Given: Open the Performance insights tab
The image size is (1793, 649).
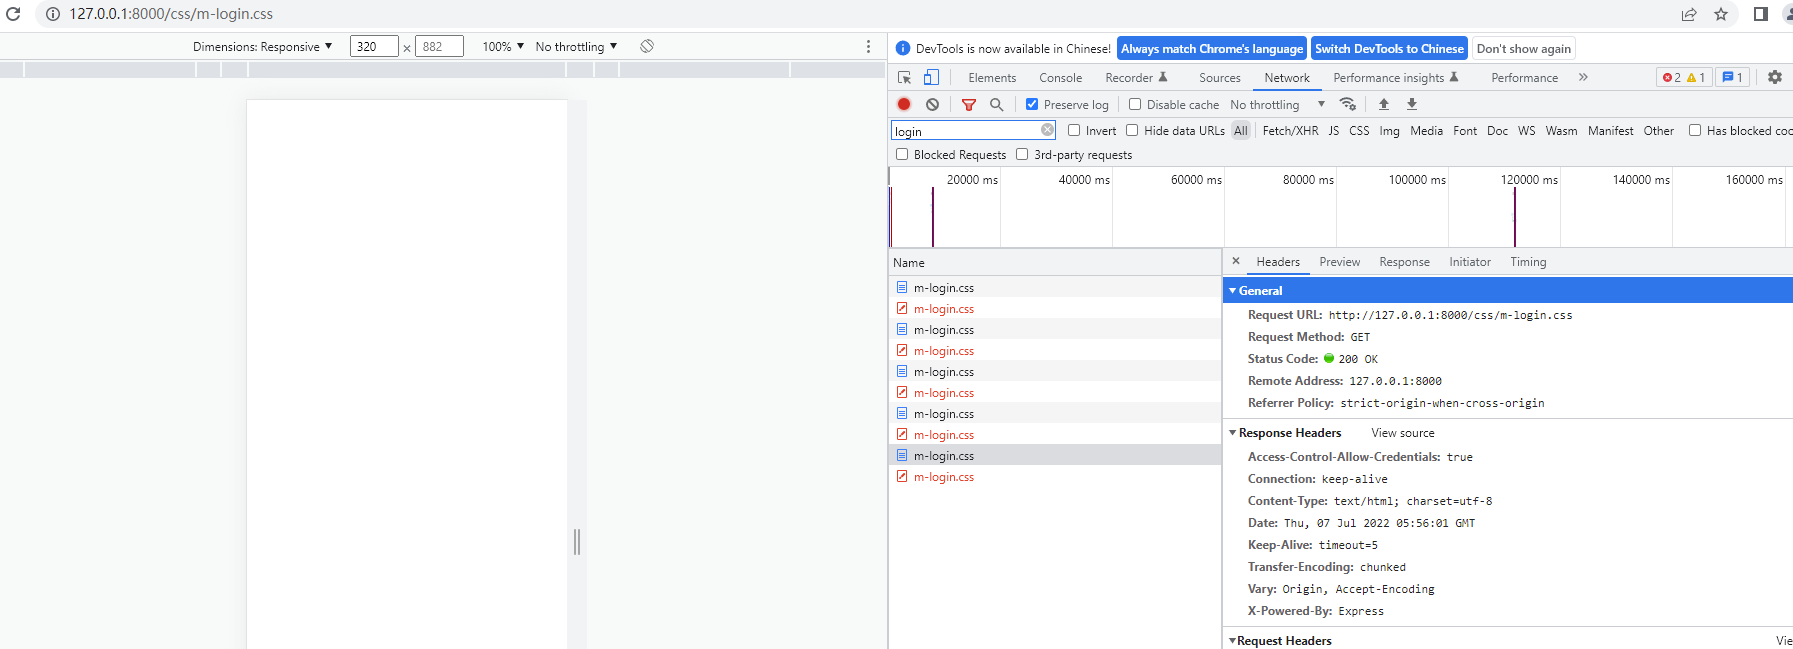Looking at the screenshot, I should pos(1396,77).
